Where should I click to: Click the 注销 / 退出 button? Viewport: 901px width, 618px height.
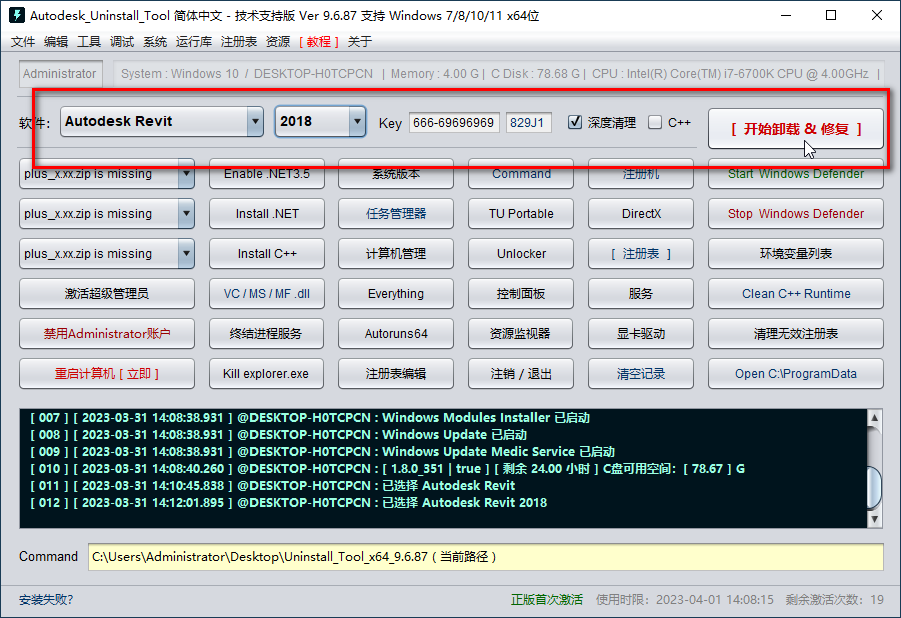[521, 374]
